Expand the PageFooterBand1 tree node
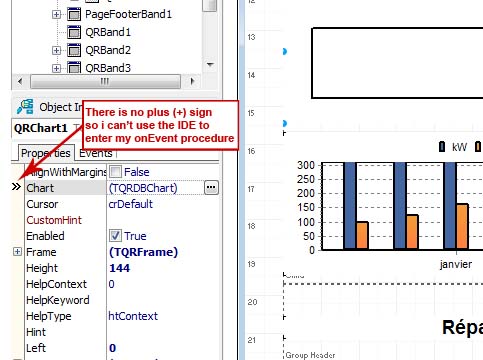 click(56, 14)
